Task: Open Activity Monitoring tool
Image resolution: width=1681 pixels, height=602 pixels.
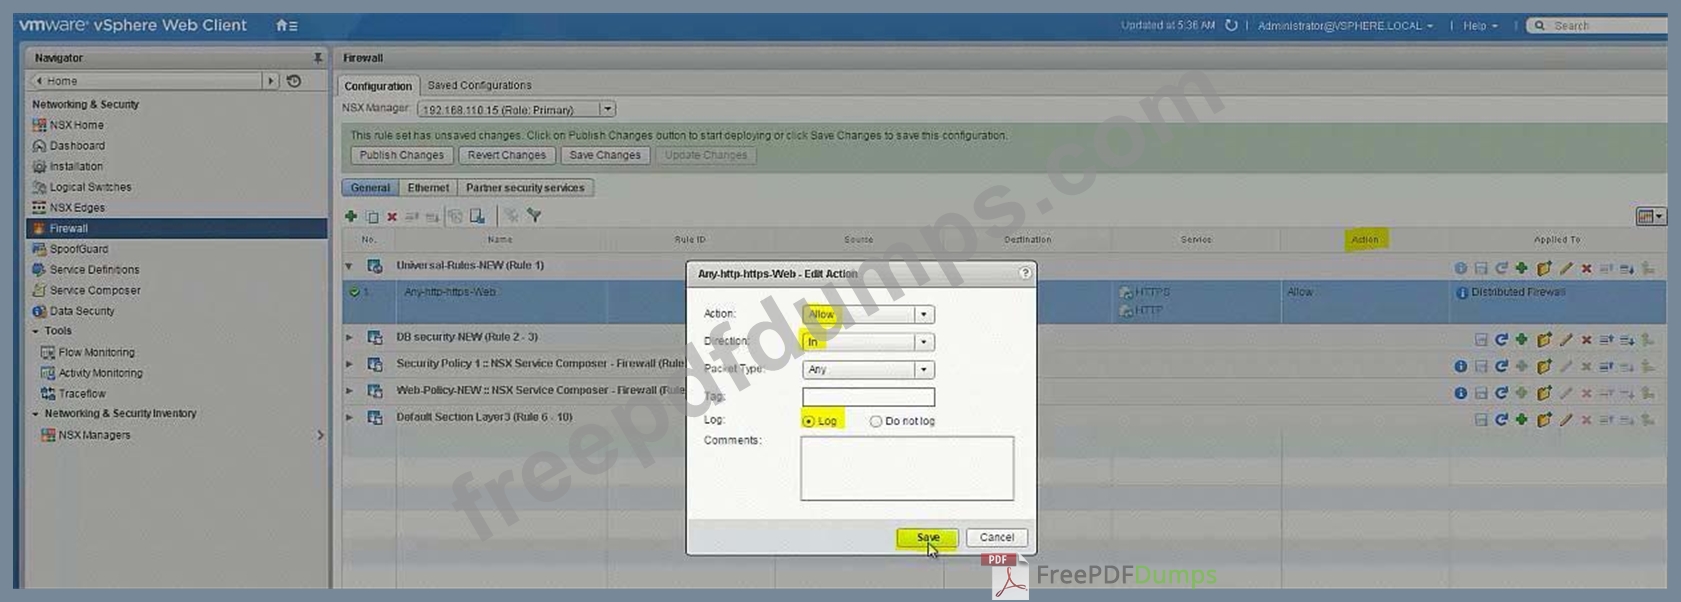Action: pos(100,373)
